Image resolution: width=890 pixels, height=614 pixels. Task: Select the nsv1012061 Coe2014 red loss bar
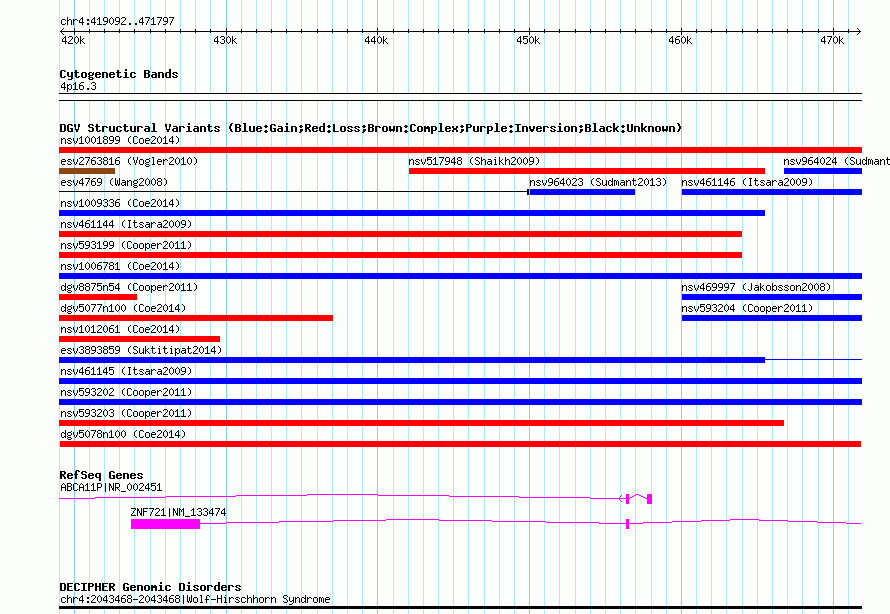(x=139, y=339)
